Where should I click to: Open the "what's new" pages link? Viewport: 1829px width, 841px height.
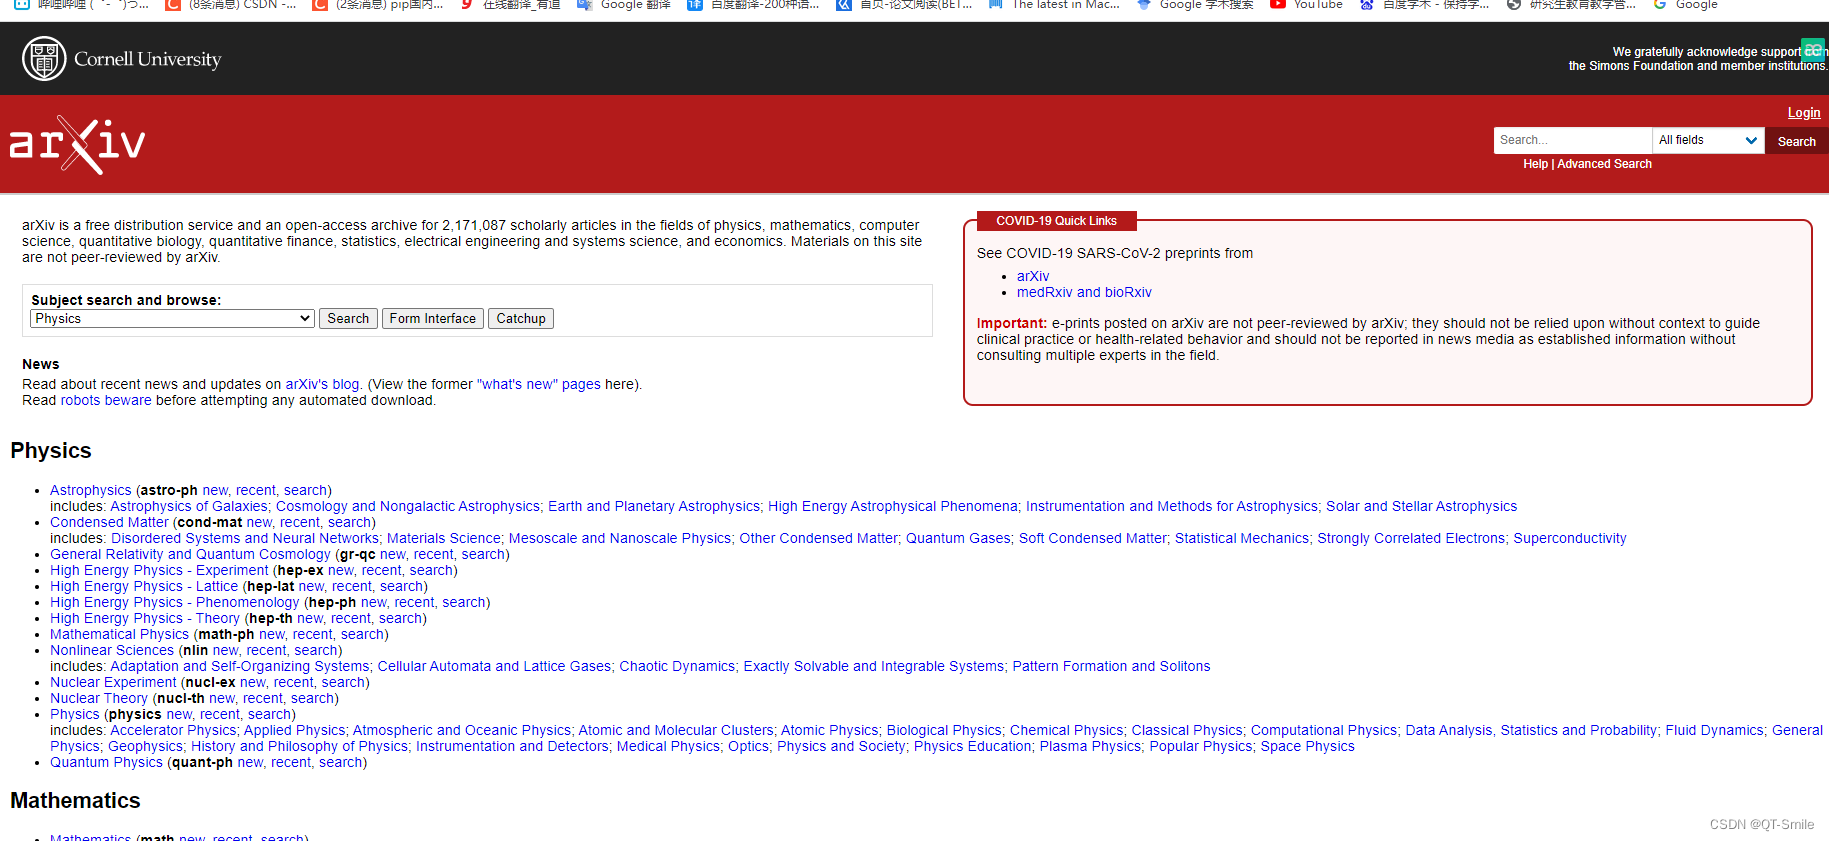click(x=539, y=384)
